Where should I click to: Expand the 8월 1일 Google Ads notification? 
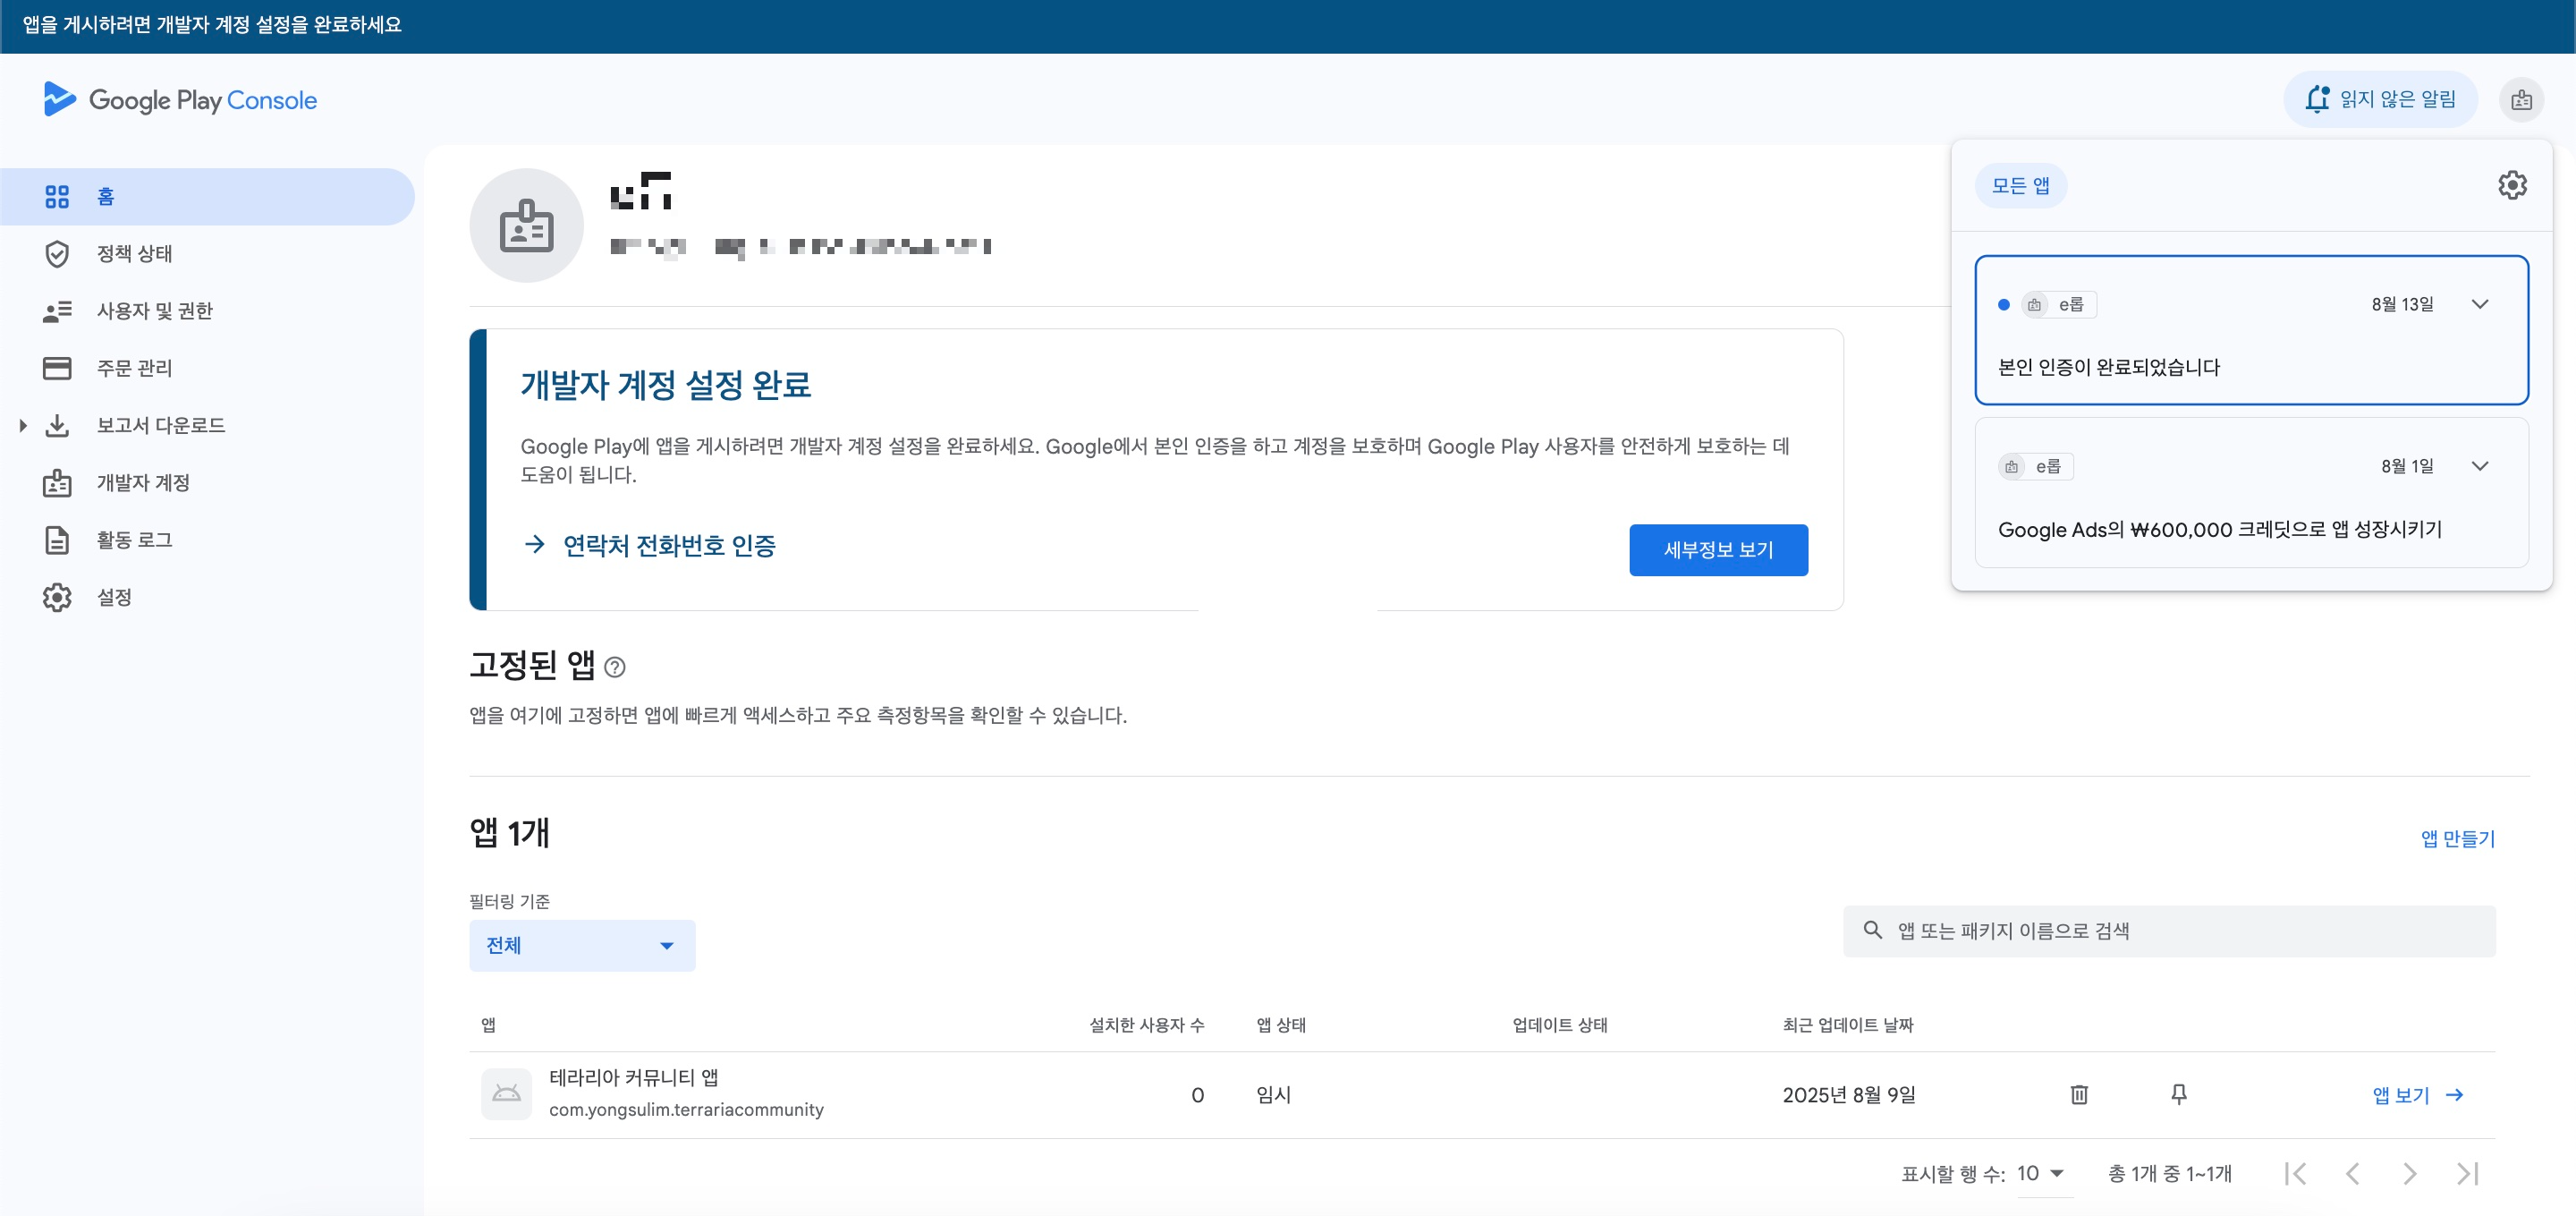coord(2480,466)
